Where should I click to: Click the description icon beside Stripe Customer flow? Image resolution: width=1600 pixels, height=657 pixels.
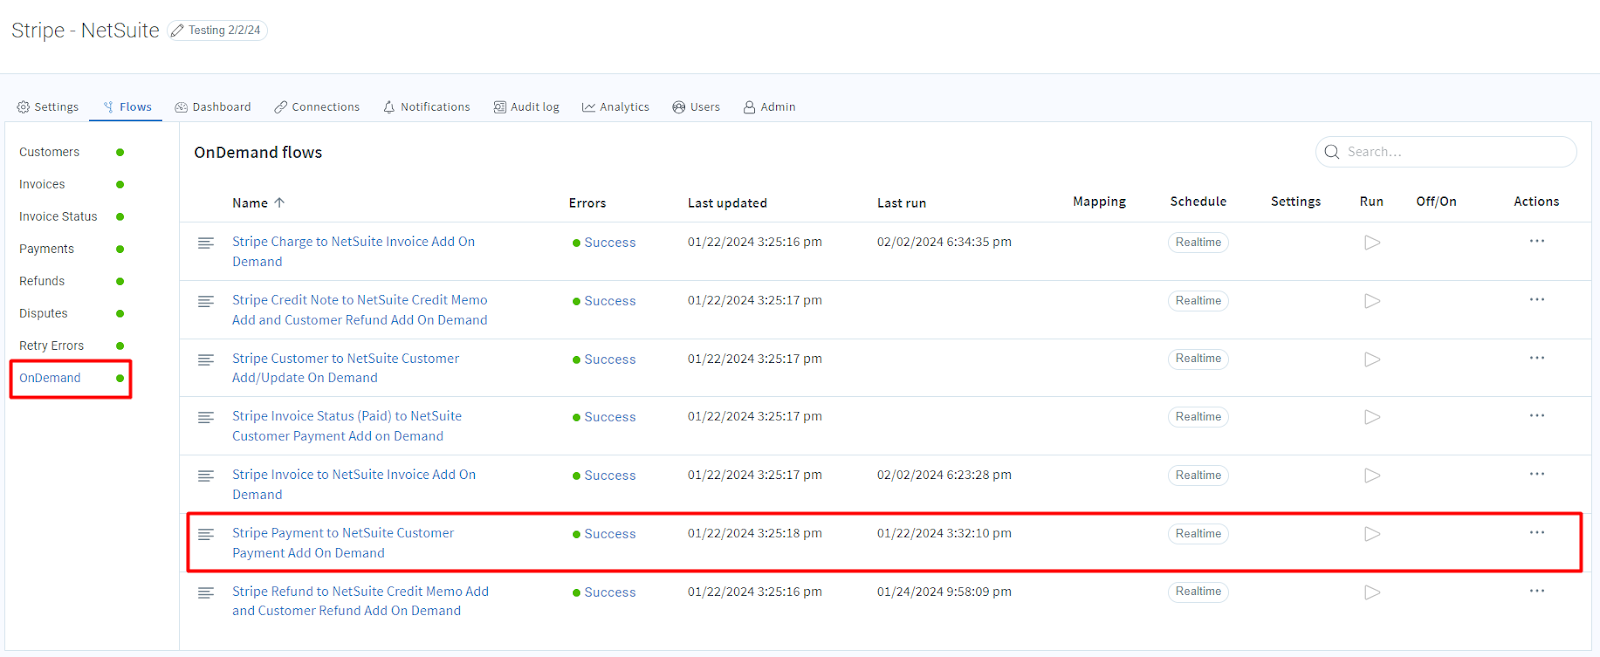coord(206,360)
